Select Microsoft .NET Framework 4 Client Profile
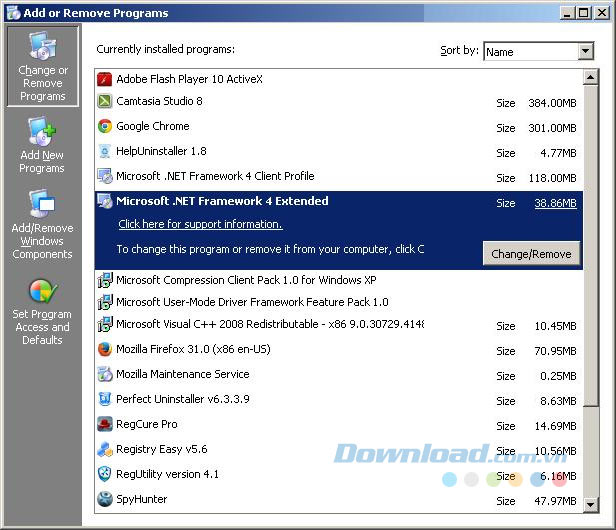Image resolution: width=616 pixels, height=530 pixels. (x=215, y=176)
